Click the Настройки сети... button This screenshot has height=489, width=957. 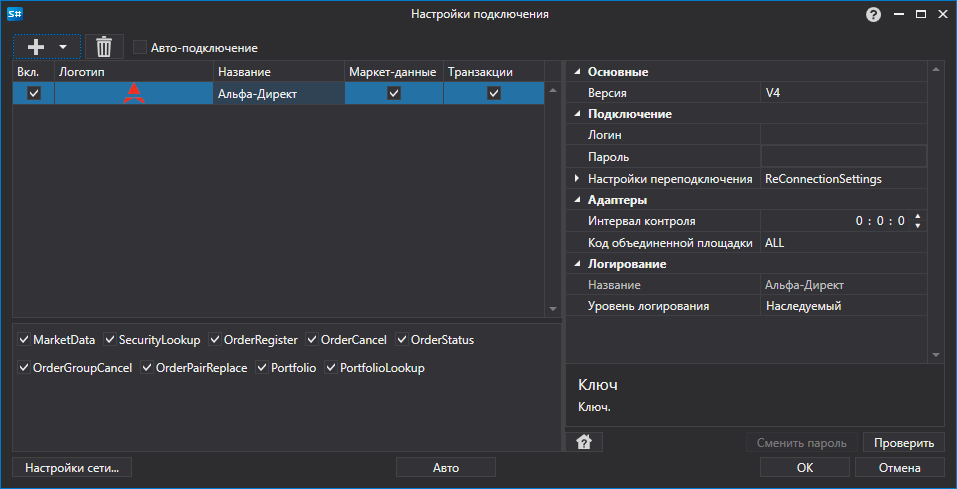tap(72, 468)
